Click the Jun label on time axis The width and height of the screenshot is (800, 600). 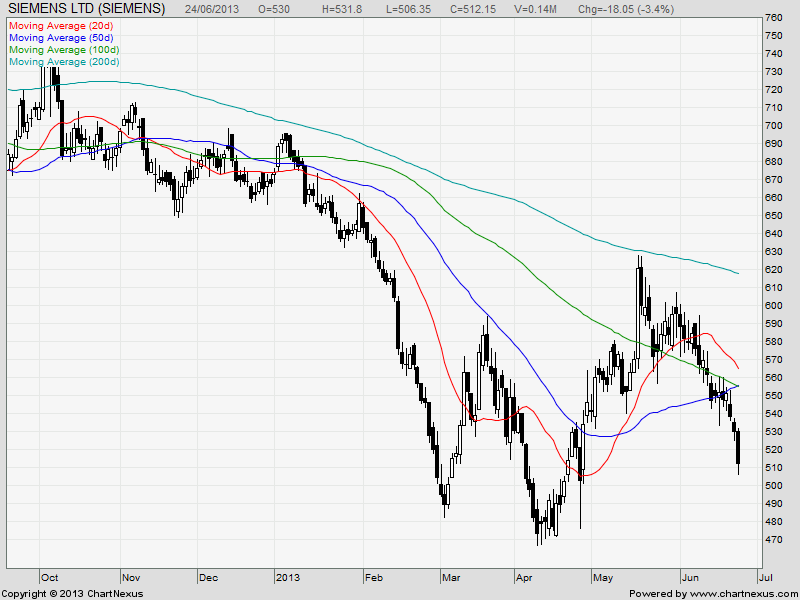pyautogui.click(x=690, y=578)
